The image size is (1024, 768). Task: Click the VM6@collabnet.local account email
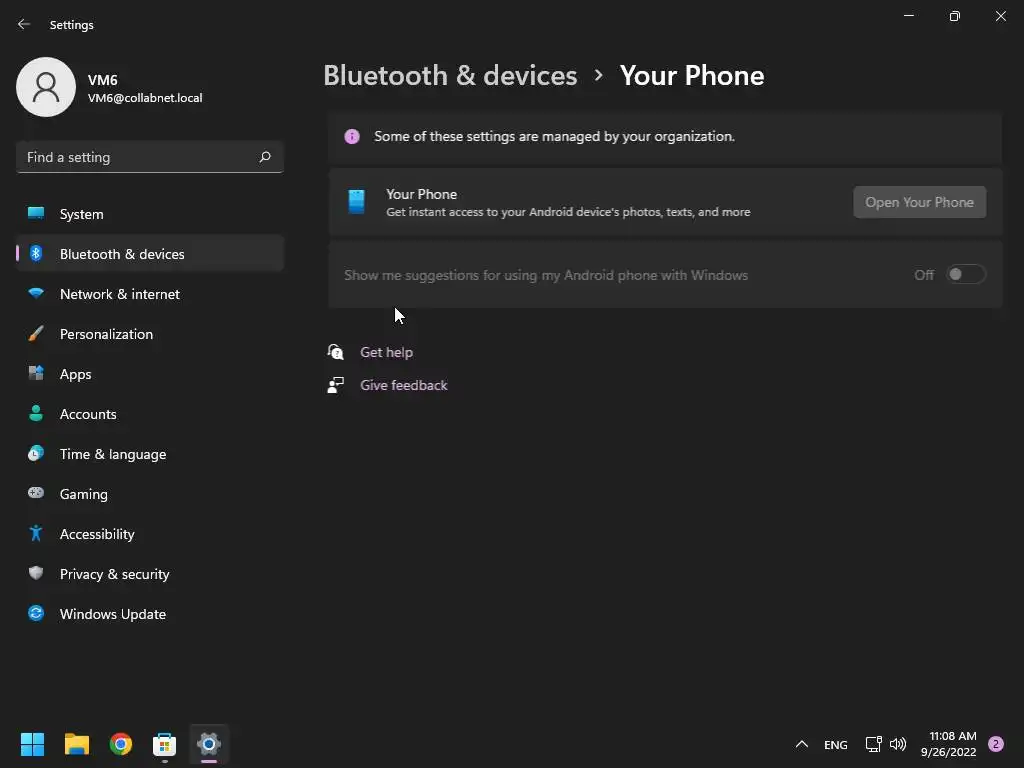(x=145, y=98)
